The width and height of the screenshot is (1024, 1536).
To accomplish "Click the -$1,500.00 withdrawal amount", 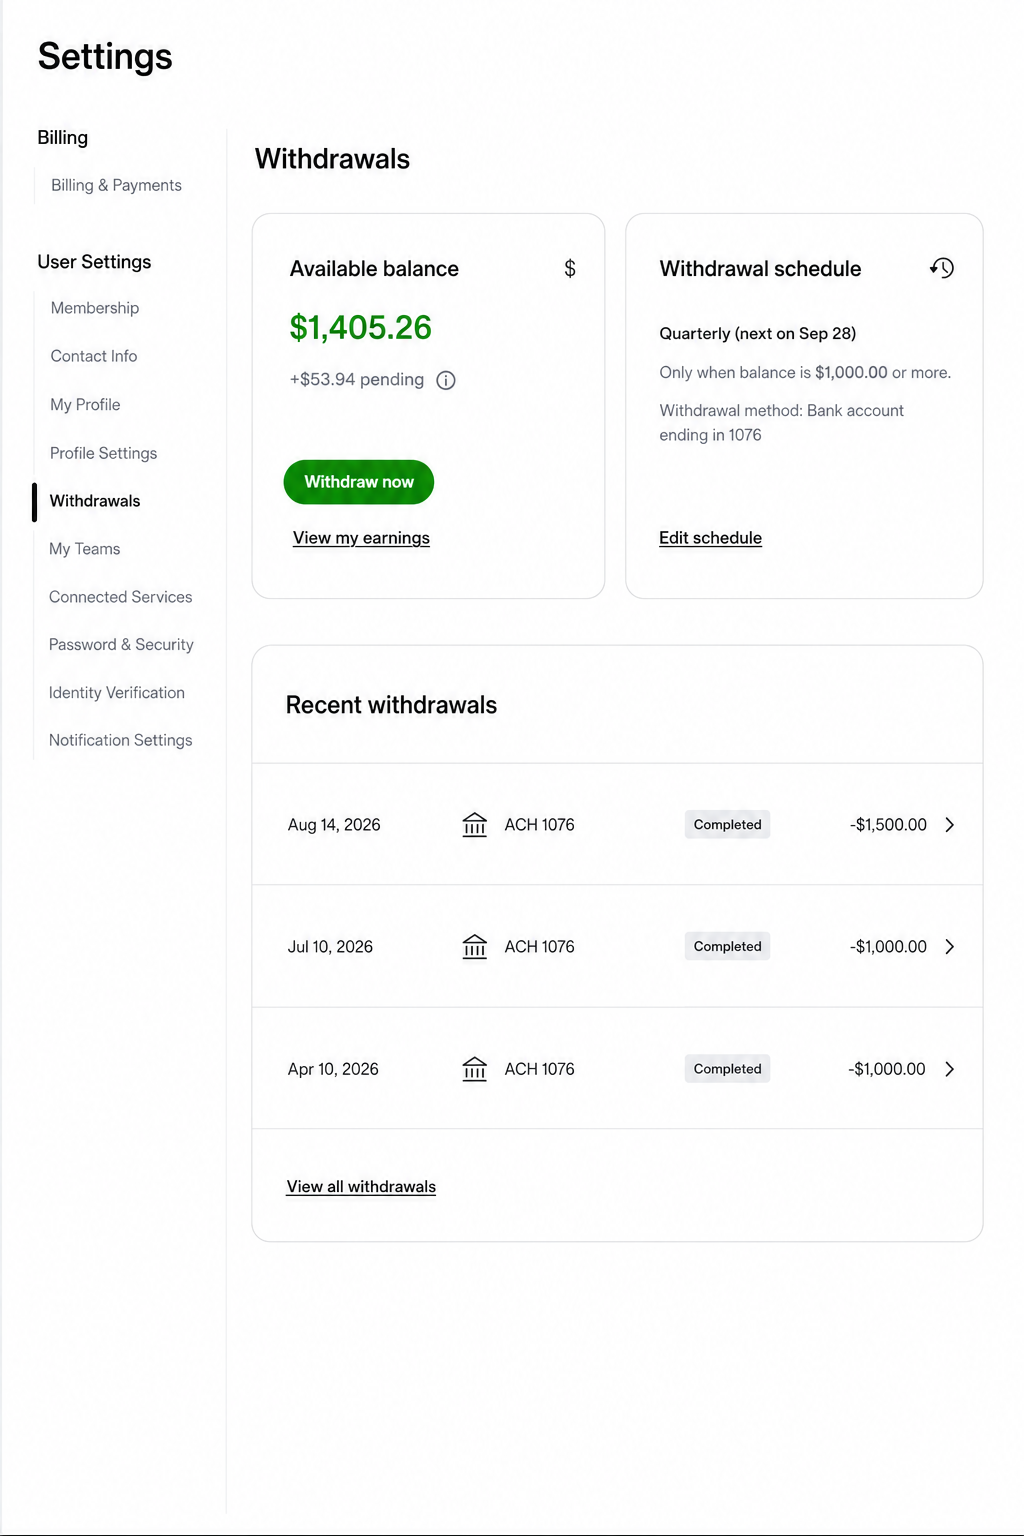I will 888,825.
